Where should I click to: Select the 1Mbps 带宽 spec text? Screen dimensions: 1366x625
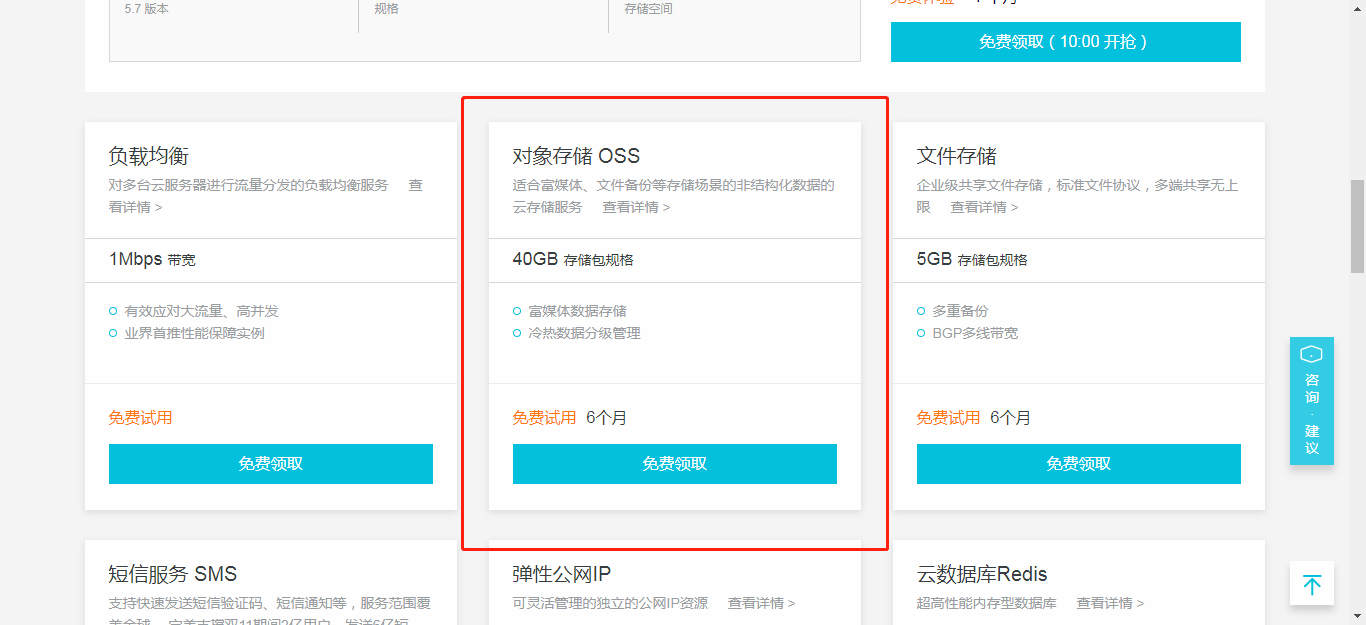click(x=152, y=260)
